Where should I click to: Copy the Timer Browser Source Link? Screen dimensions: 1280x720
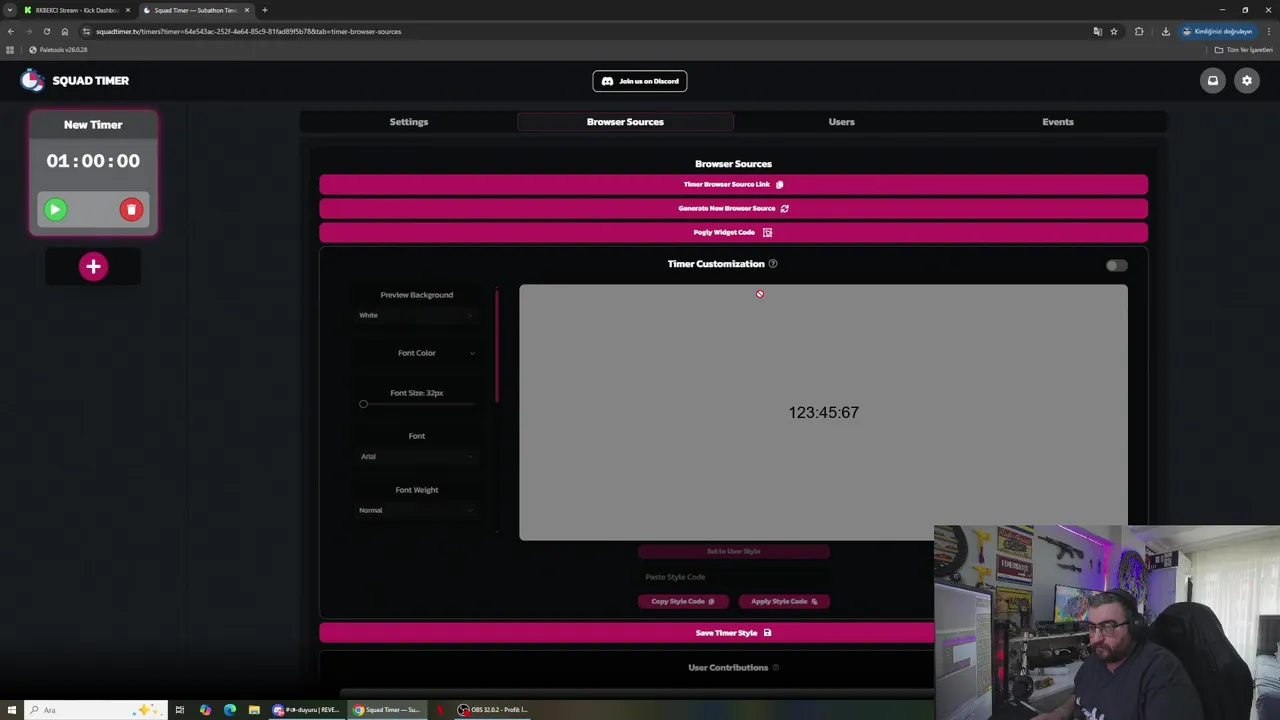[733, 184]
